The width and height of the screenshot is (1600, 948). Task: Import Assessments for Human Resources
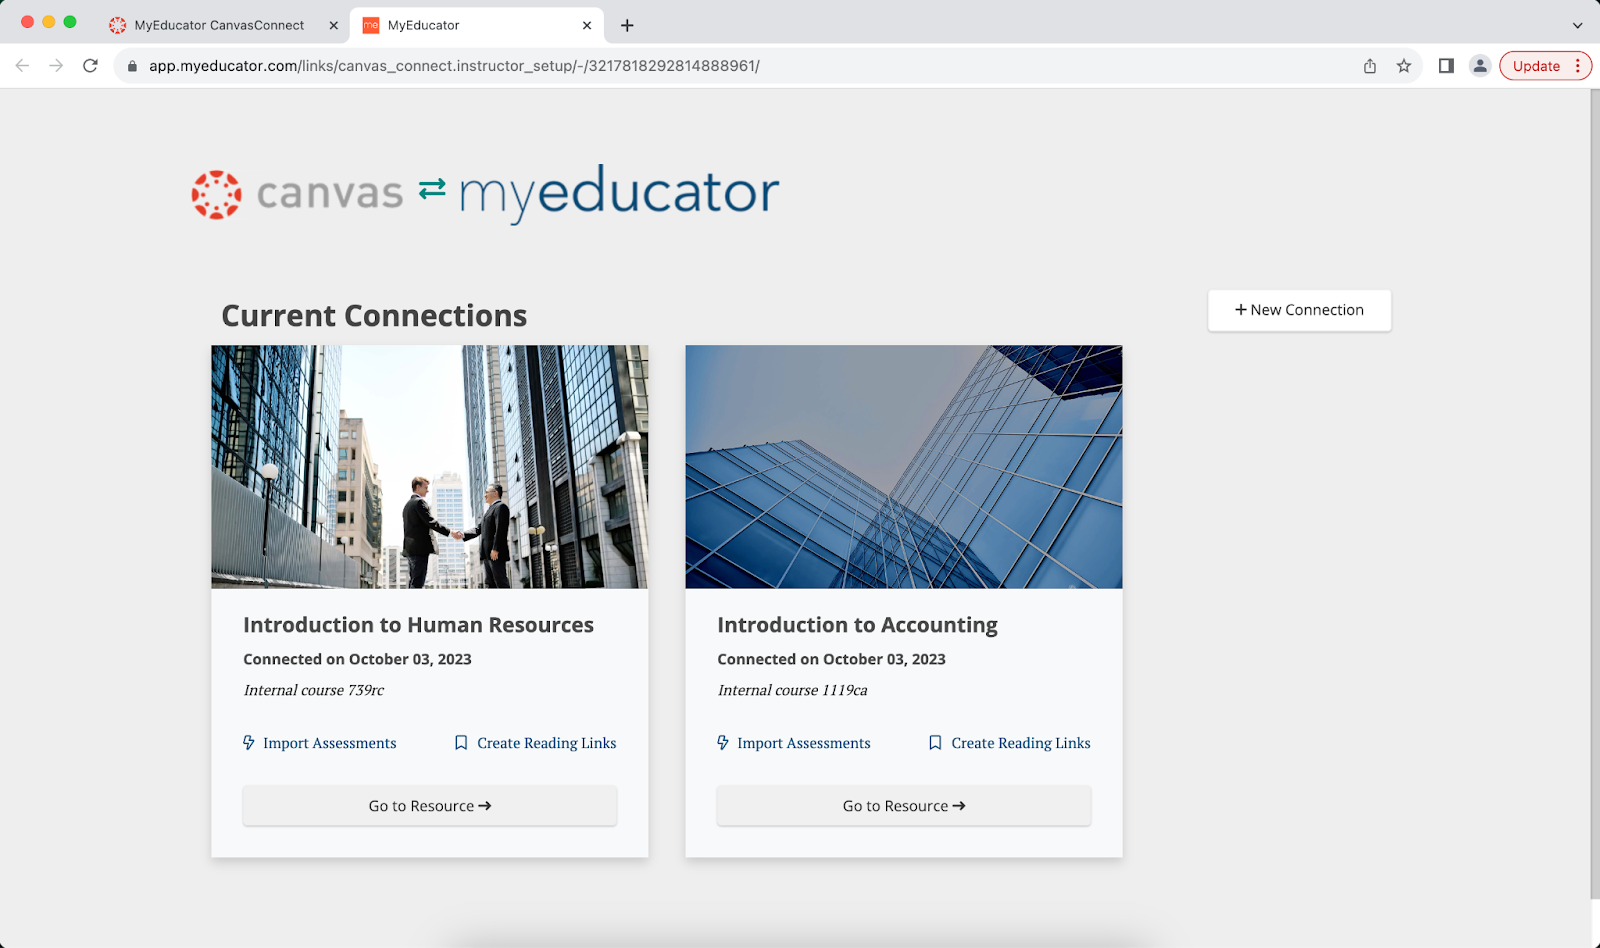320,743
